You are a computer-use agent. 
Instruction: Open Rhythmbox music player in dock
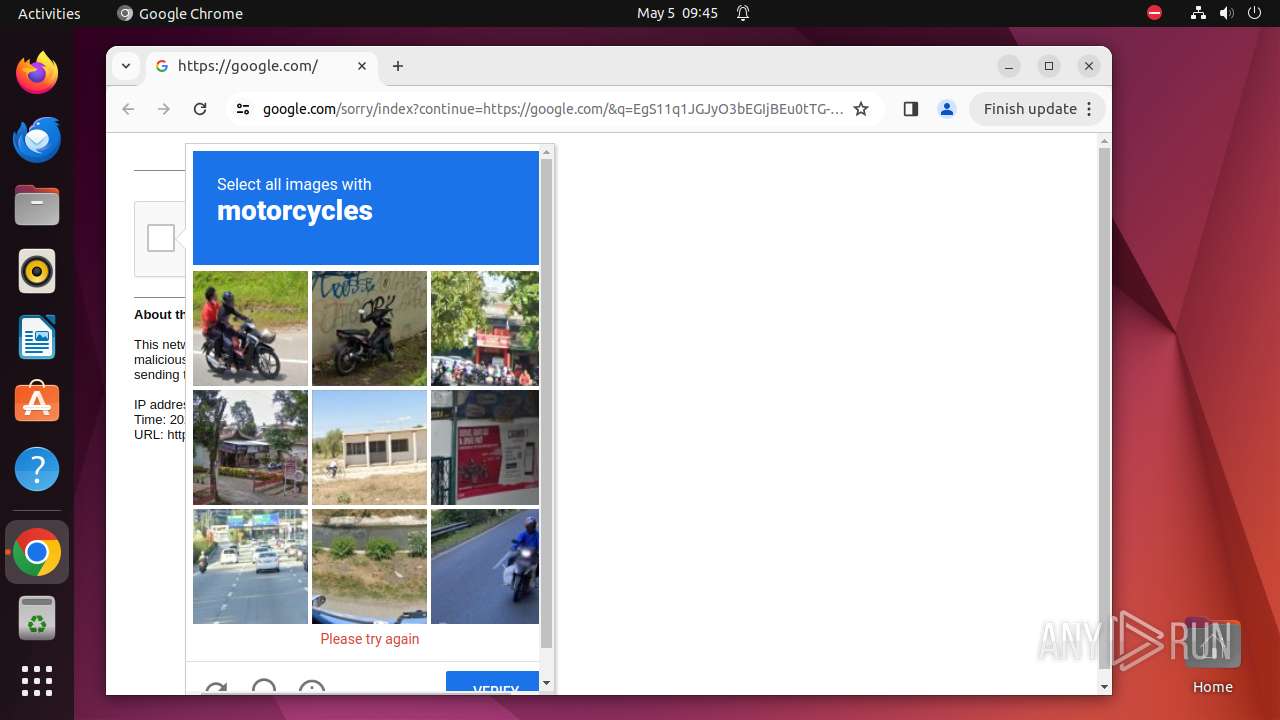tap(37, 271)
